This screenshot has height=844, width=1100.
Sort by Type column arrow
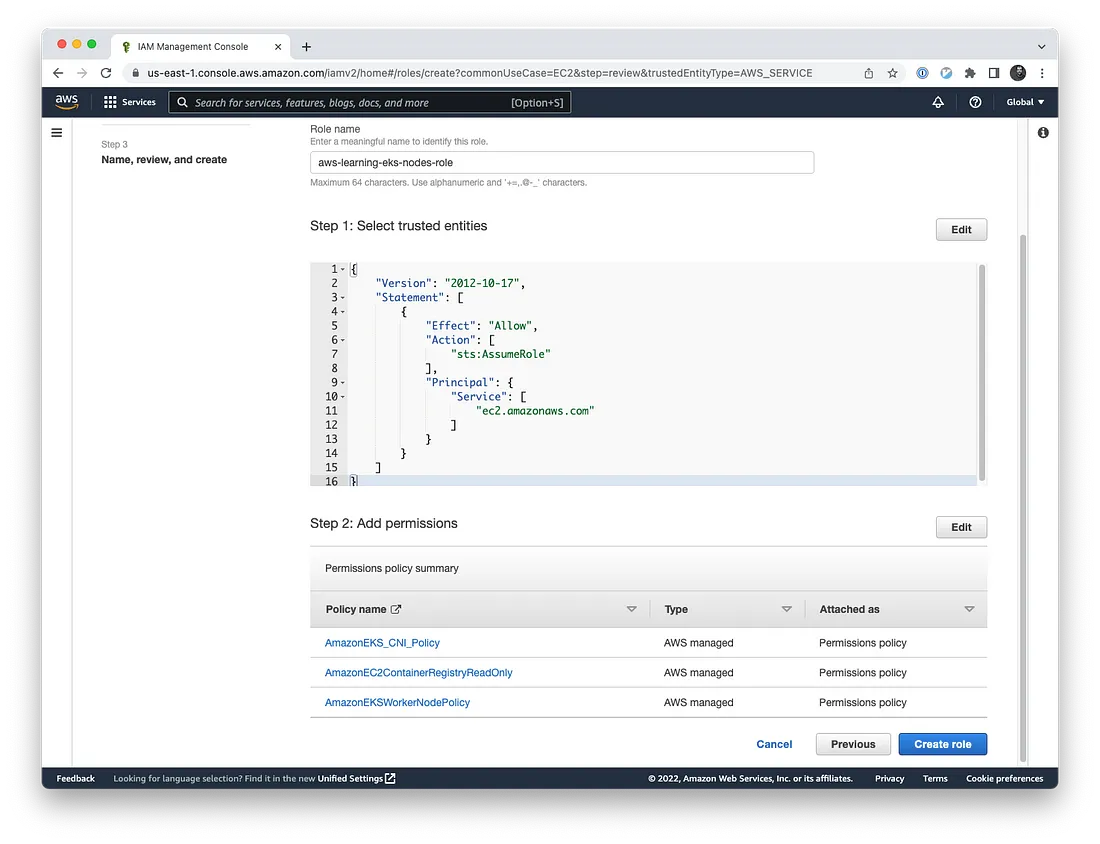pyautogui.click(x=786, y=609)
